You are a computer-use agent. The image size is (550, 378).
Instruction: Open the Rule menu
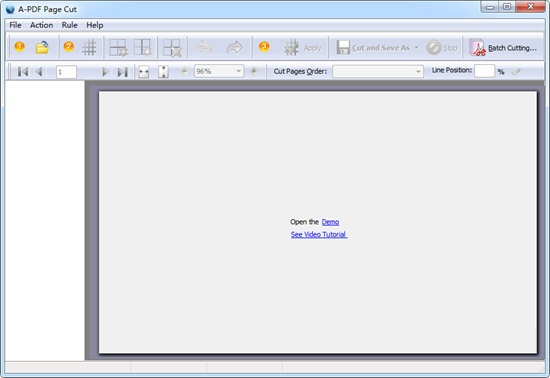click(x=69, y=25)
